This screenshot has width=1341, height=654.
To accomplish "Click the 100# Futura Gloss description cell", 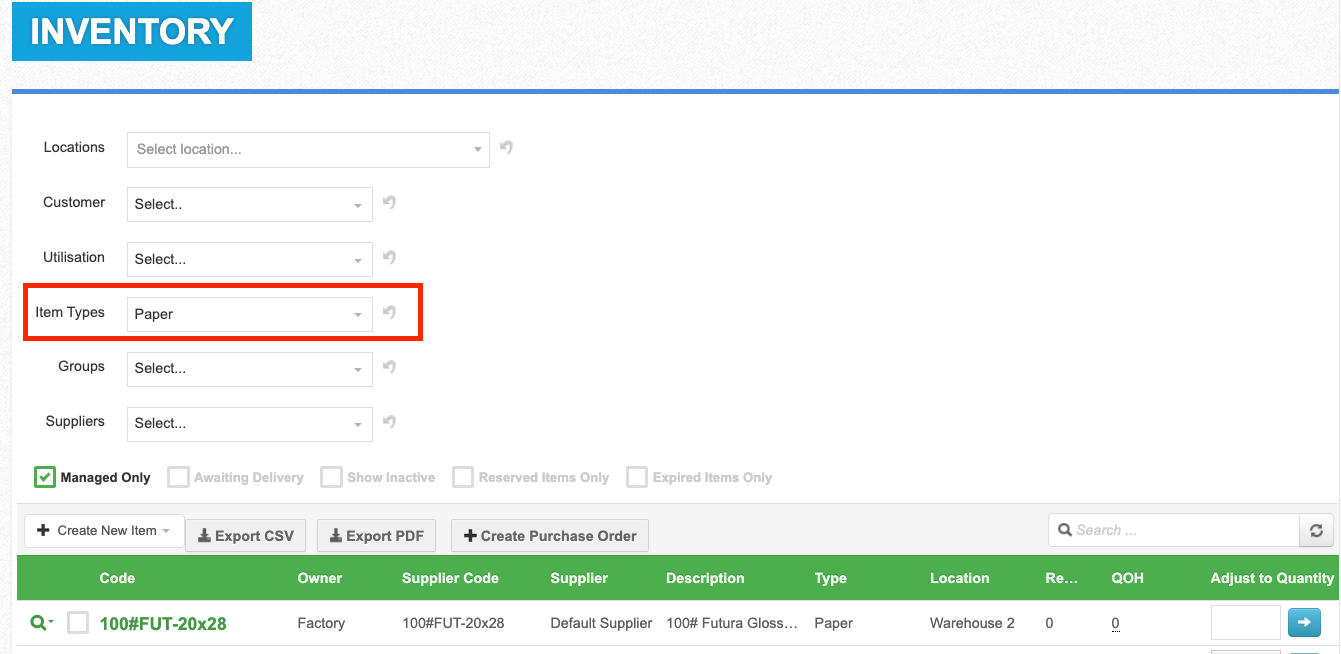I will (732, 623).
